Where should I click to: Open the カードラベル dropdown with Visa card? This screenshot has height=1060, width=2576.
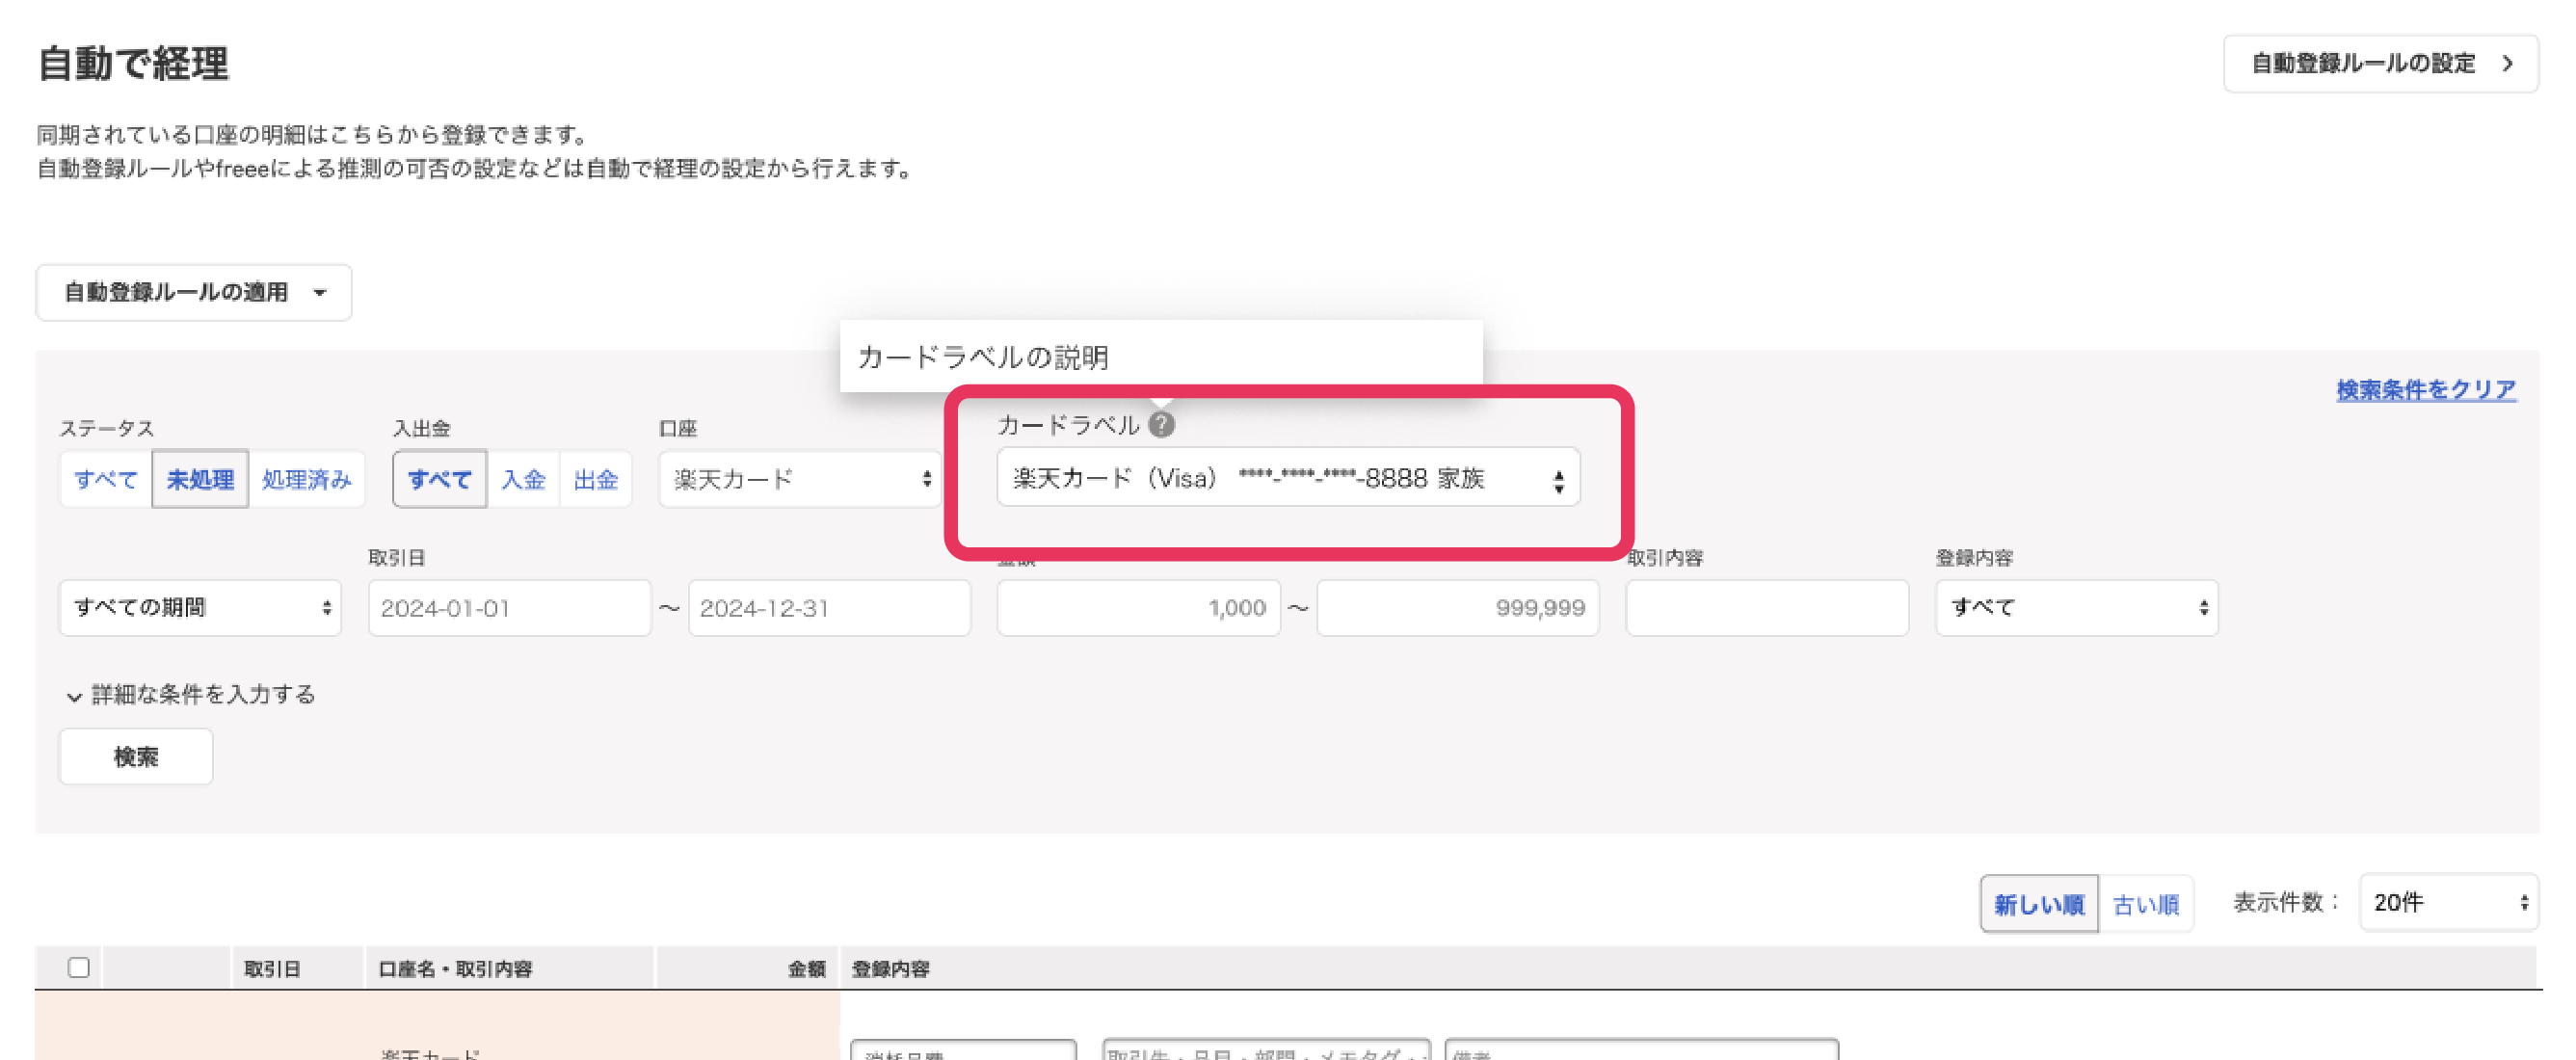coord(1288,478)
